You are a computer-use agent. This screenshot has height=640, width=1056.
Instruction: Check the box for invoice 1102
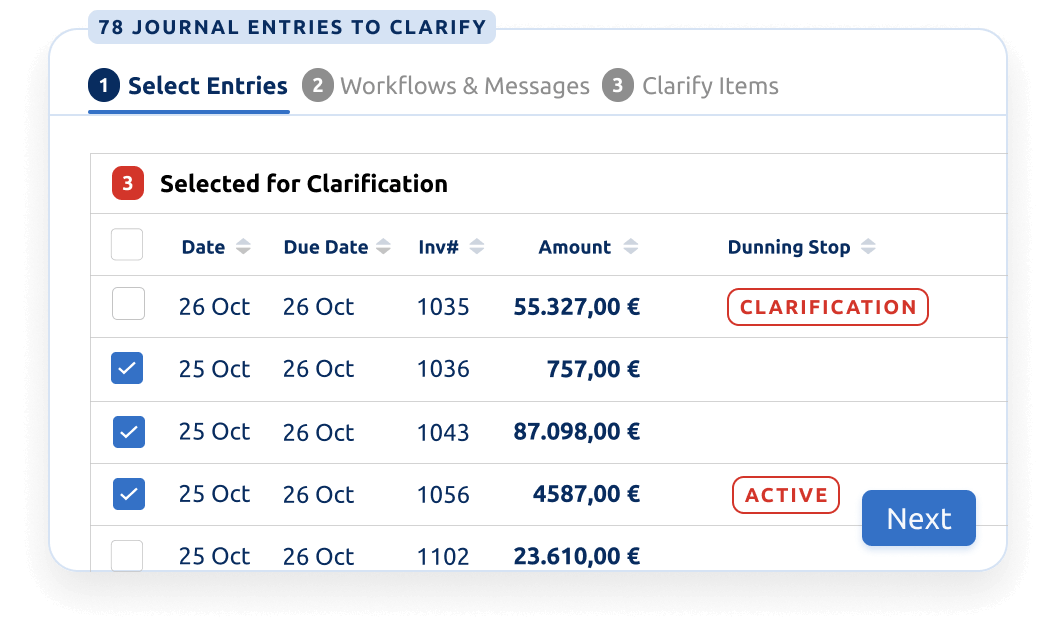(127, 556)
